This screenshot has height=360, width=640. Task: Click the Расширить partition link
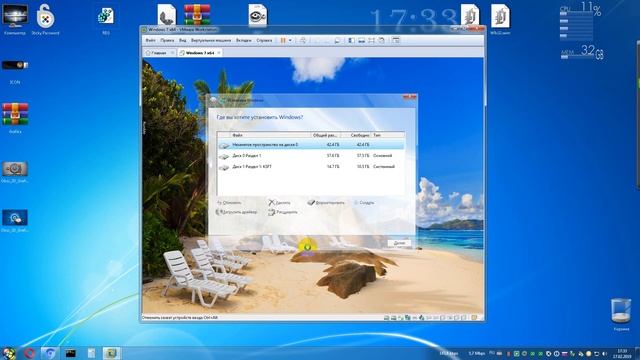click(x=283, y=212)
